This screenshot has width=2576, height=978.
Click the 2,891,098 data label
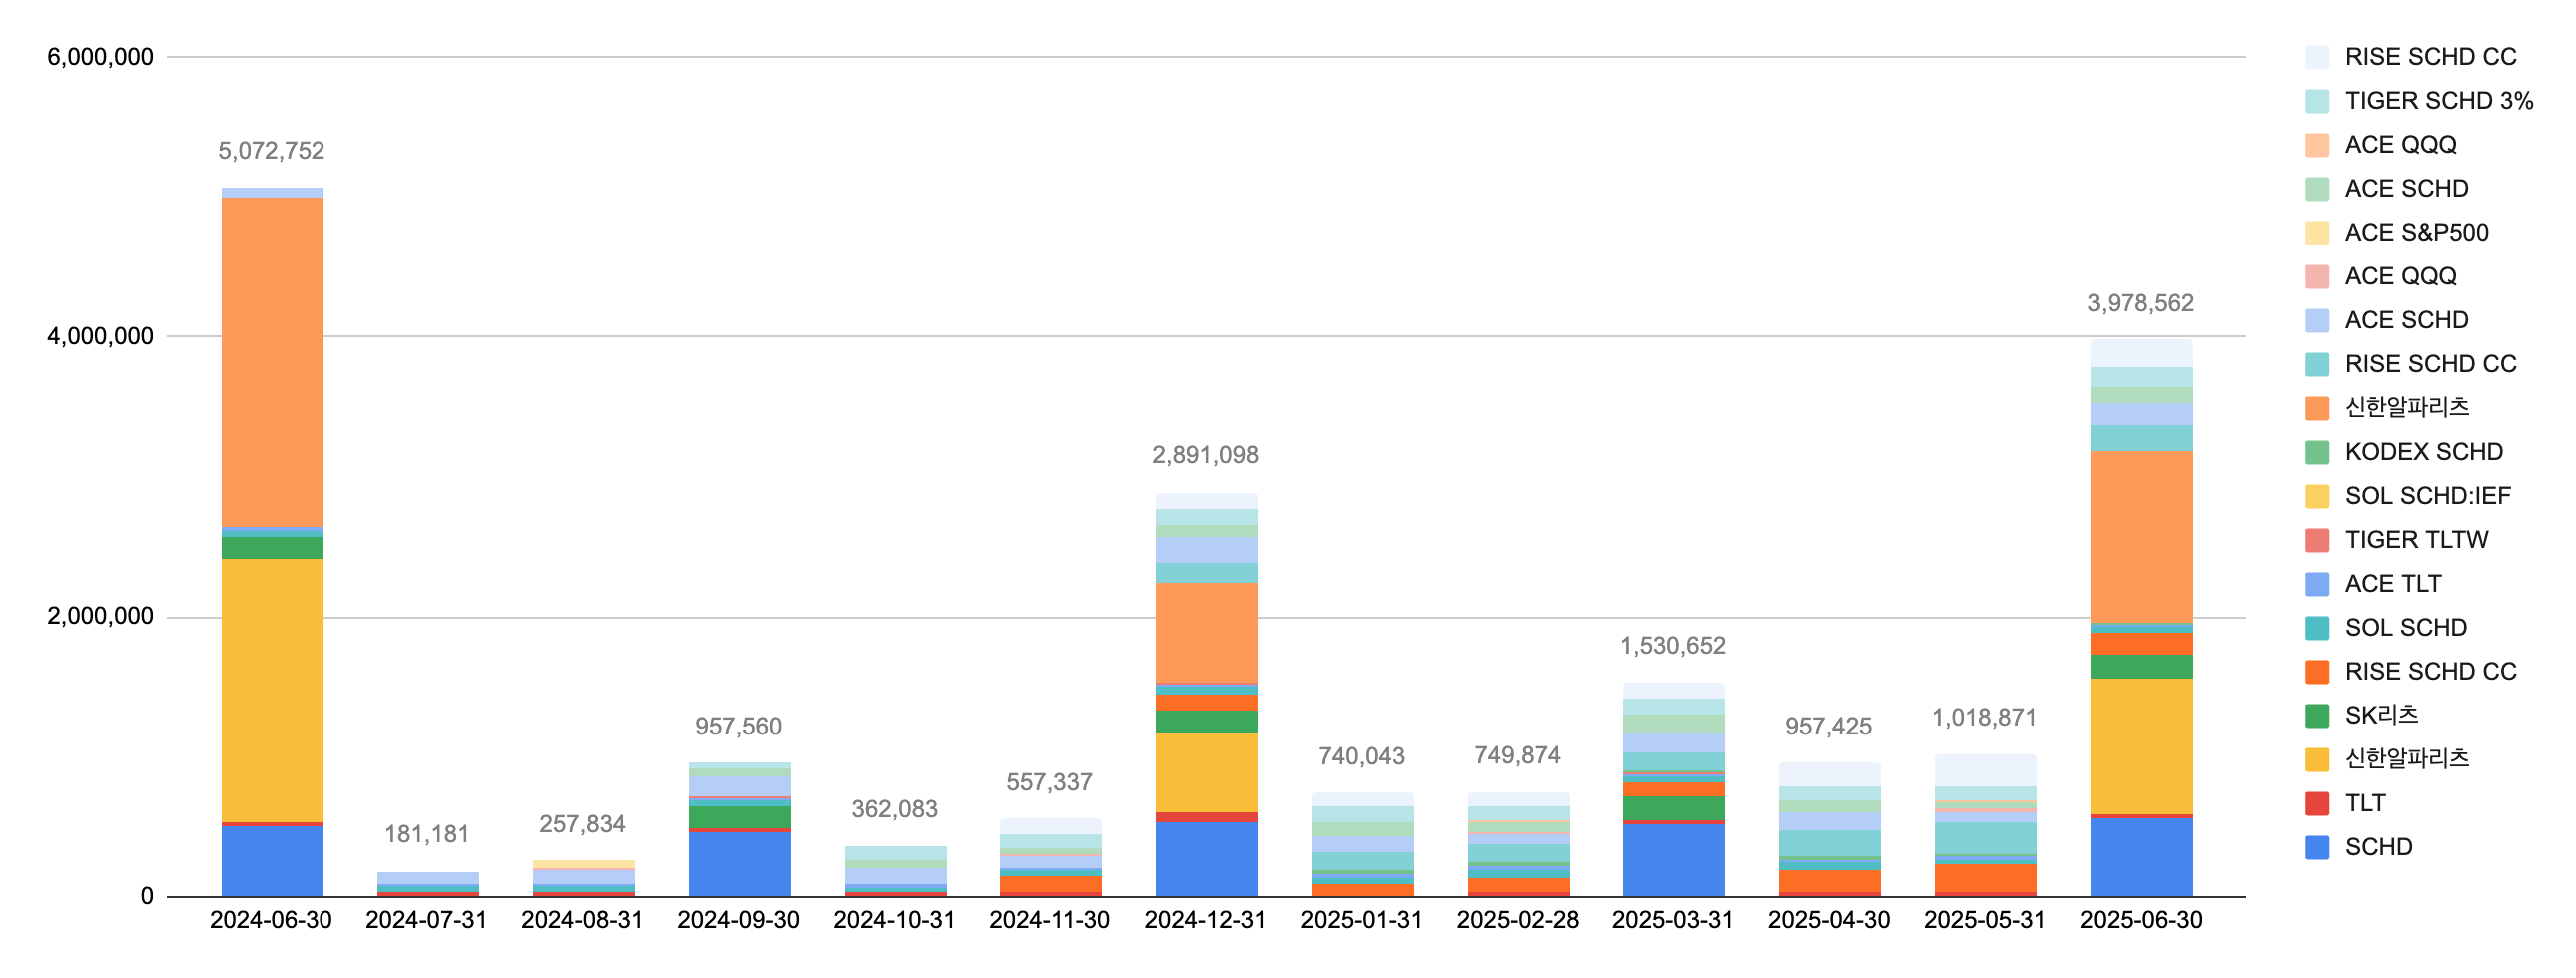coord(1205,456)
